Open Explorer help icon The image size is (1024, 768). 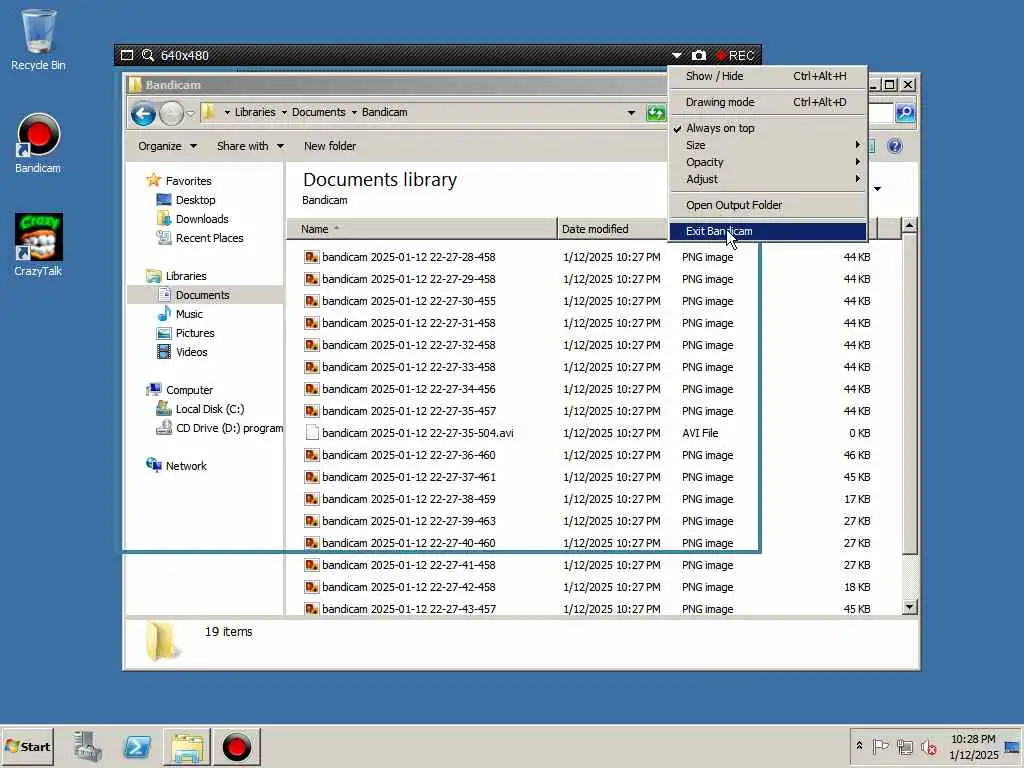895,146
